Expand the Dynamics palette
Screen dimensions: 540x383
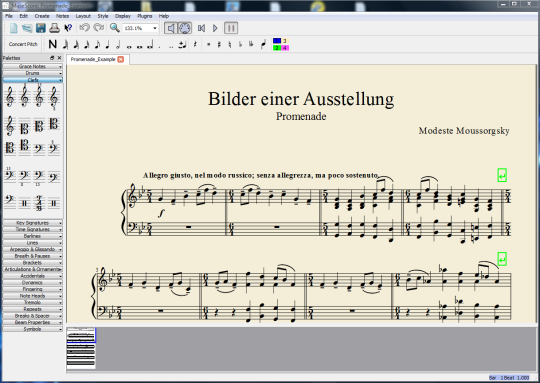[x=33, y=282]
